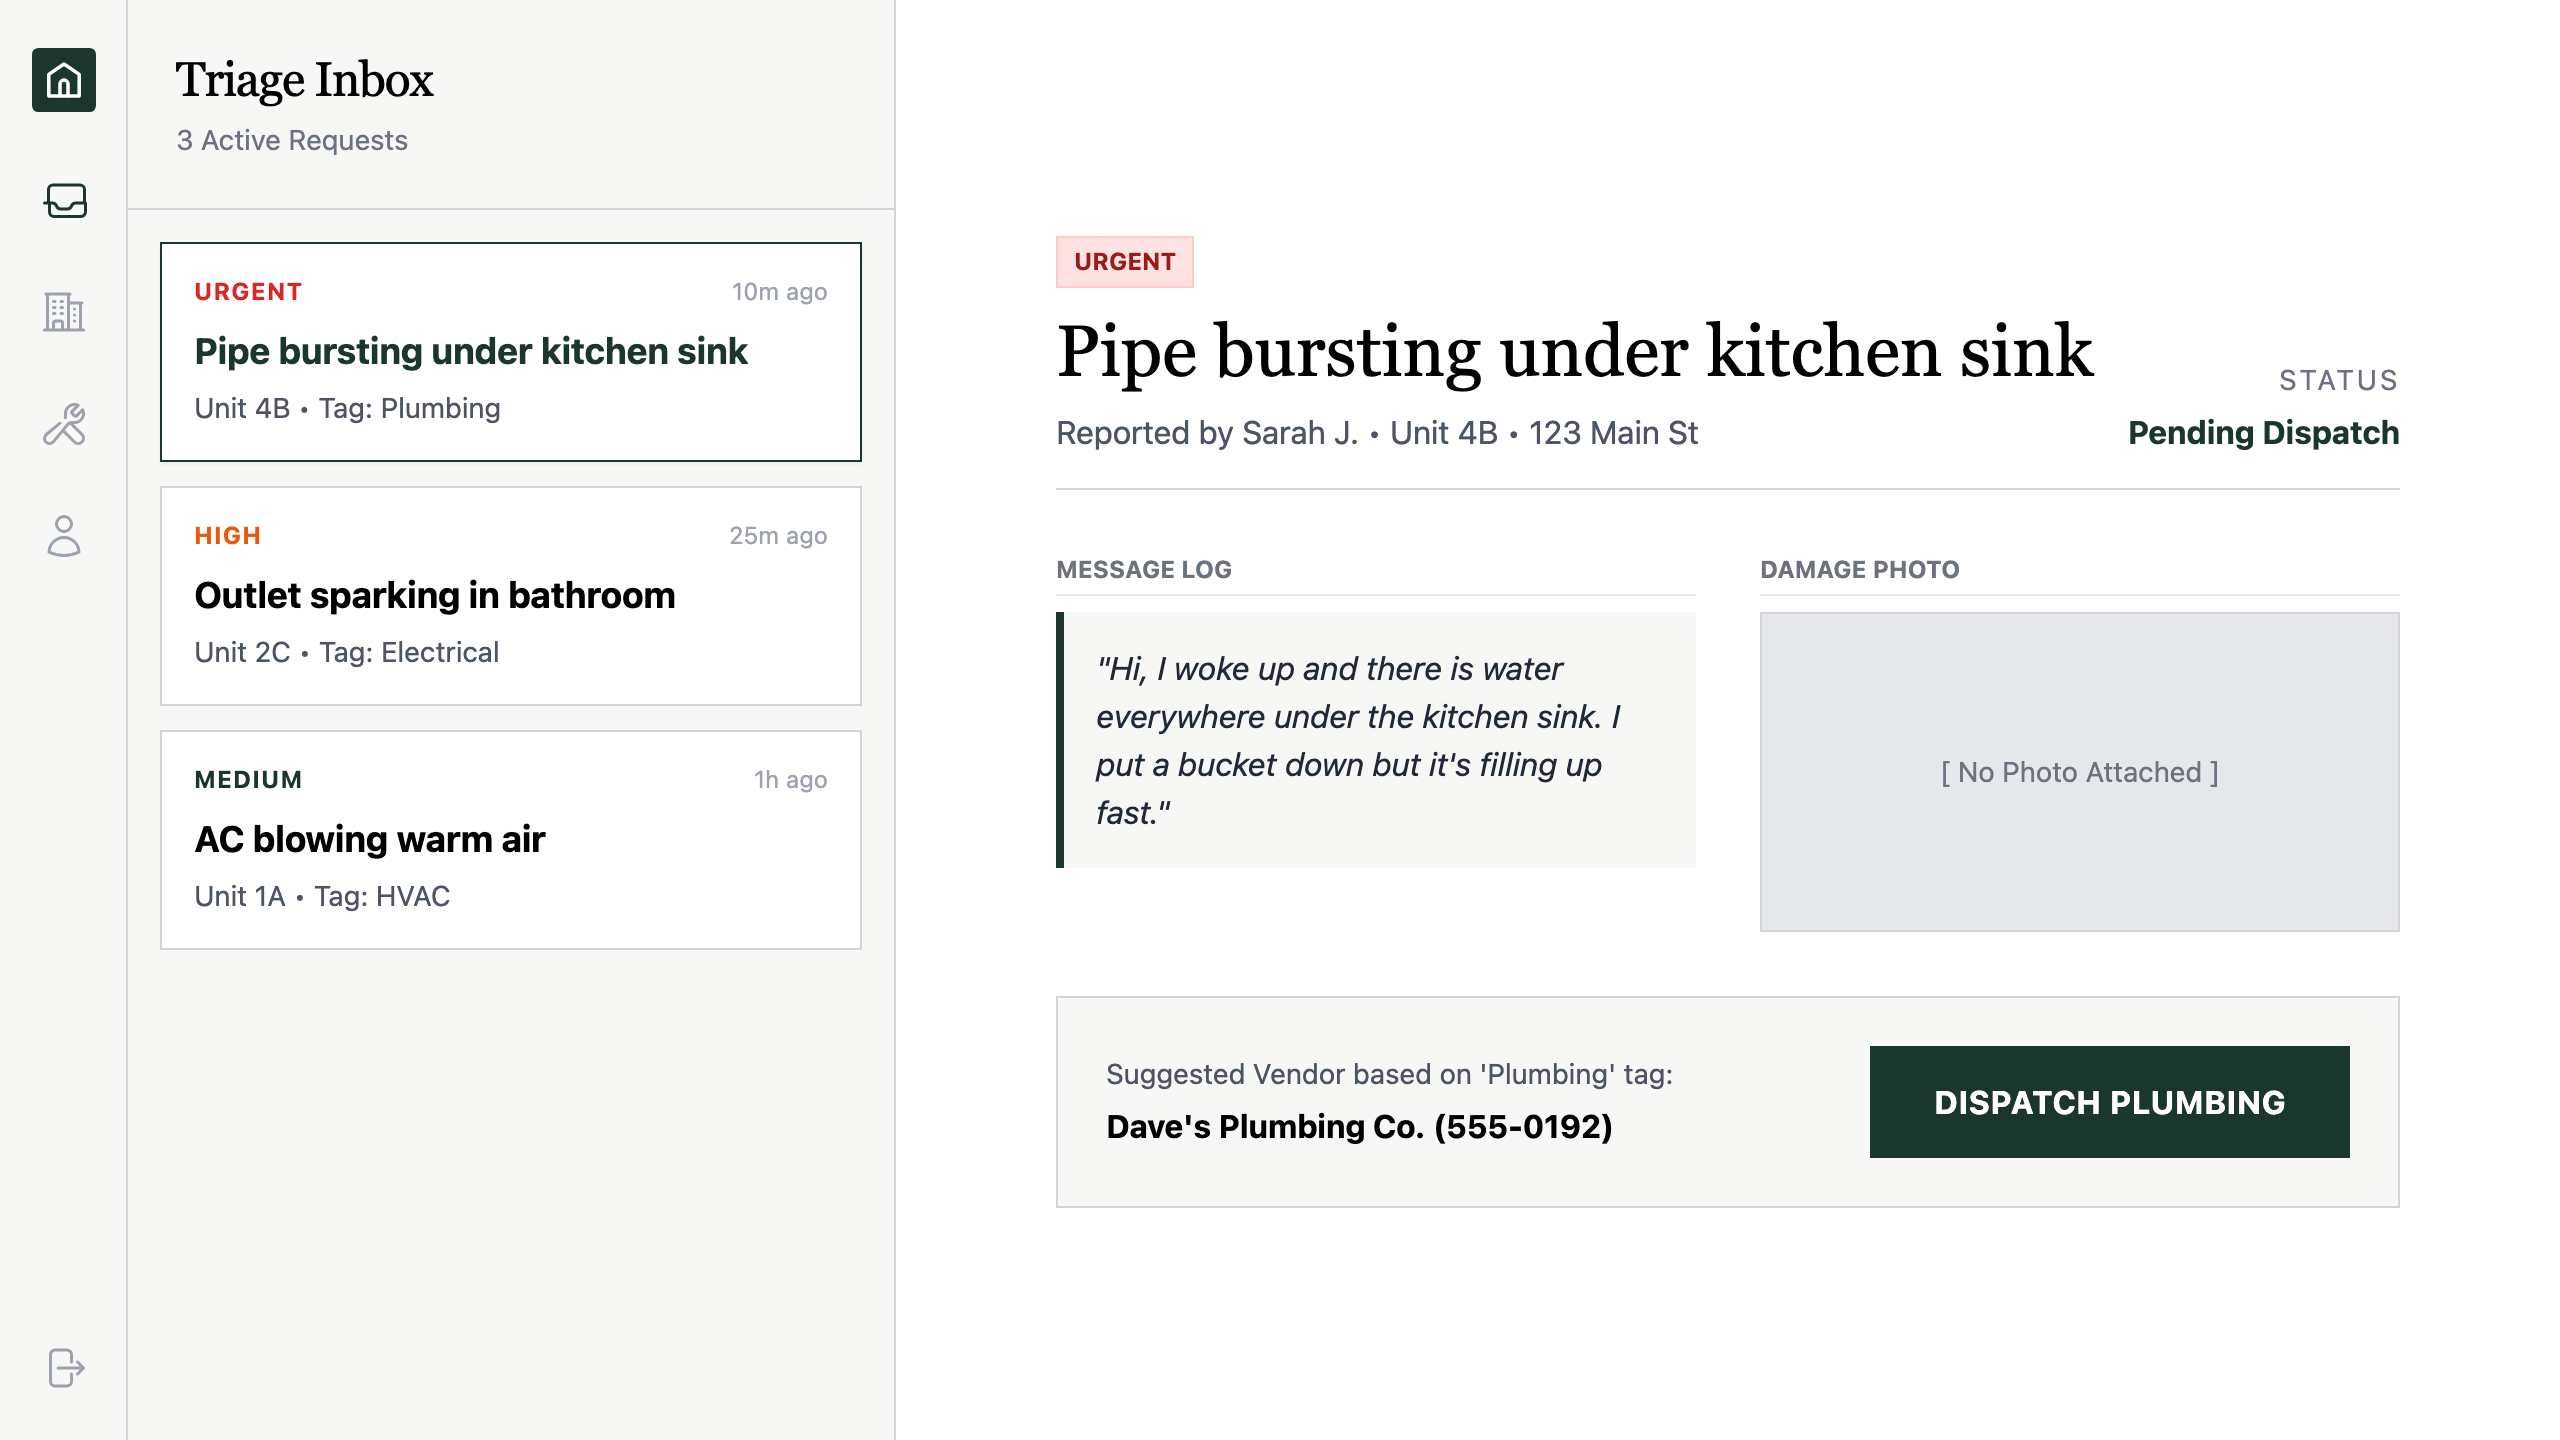The image size is (2560, 1440).
Task: Open the Properties building icon
Action: tap(64, 315)
